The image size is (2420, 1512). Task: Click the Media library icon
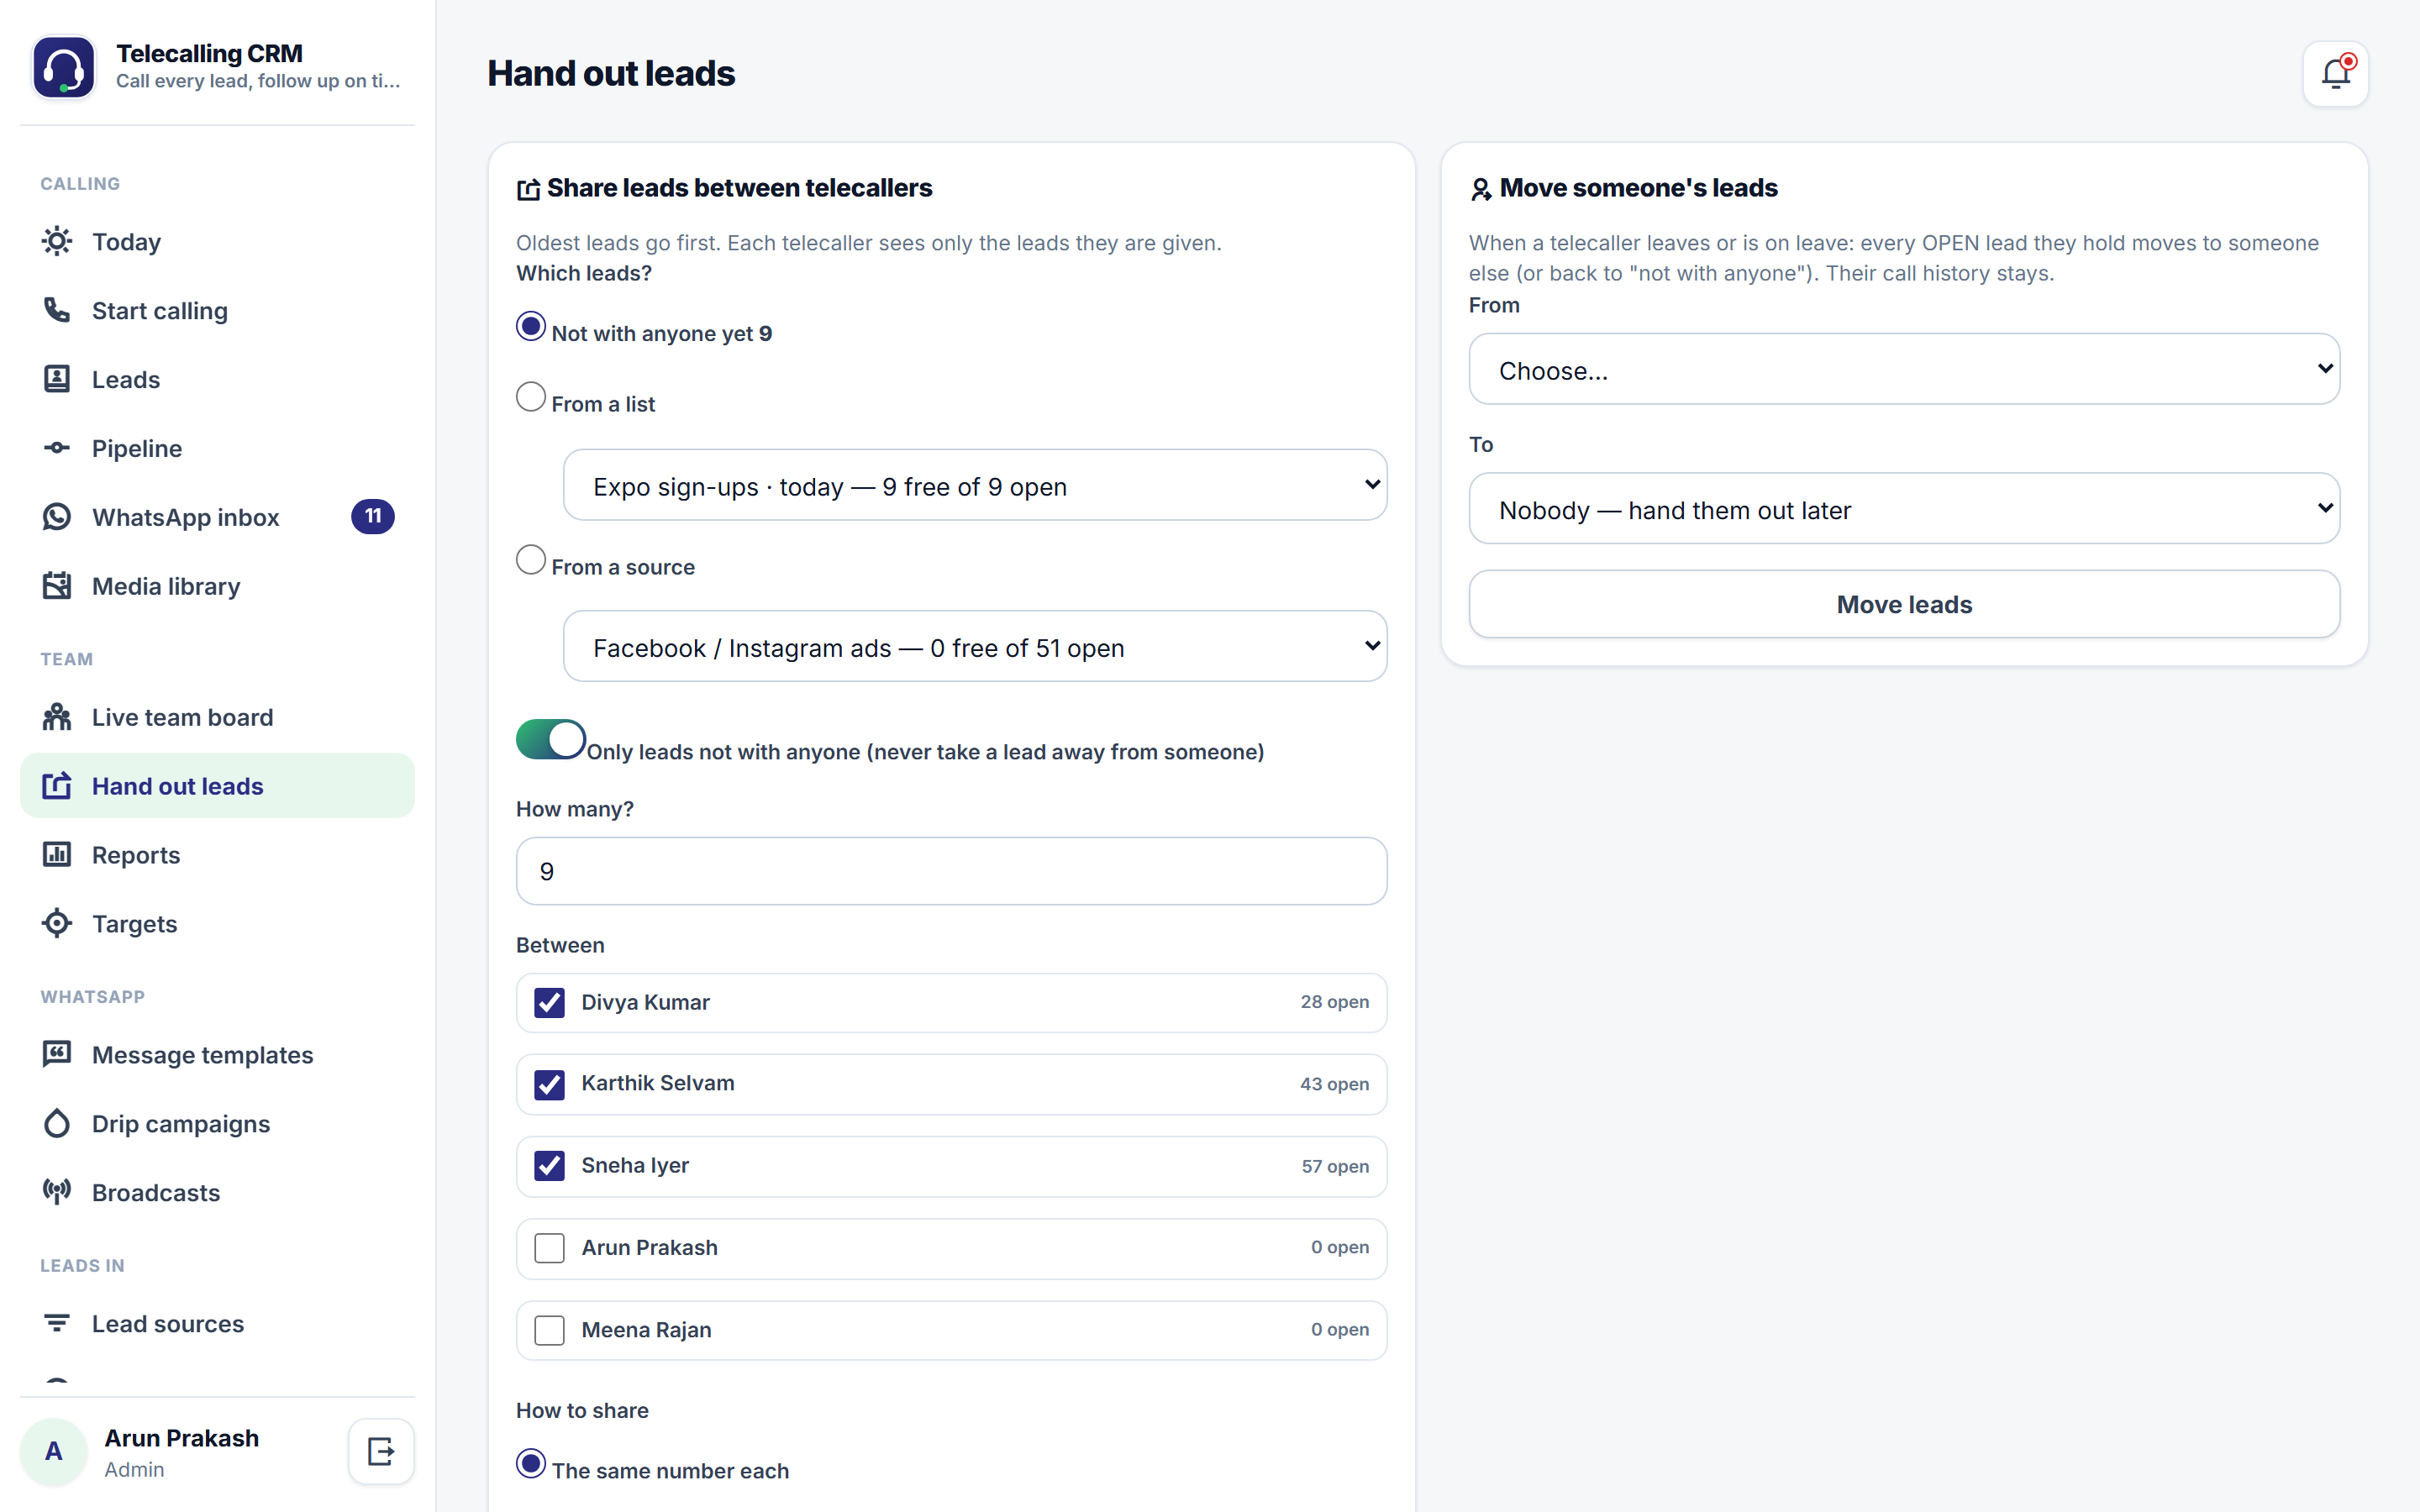point(57,586)
